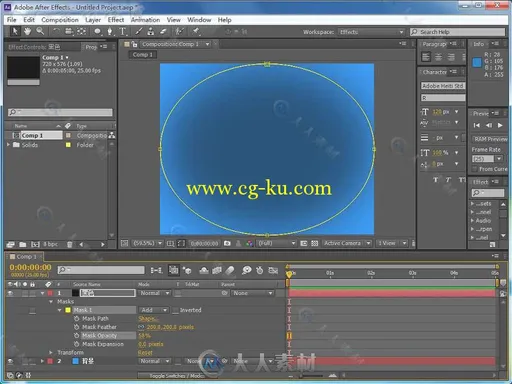This screenshot has width=512, height=384.
Task: Select the Roto Brush tool
Action: [179, 31]
